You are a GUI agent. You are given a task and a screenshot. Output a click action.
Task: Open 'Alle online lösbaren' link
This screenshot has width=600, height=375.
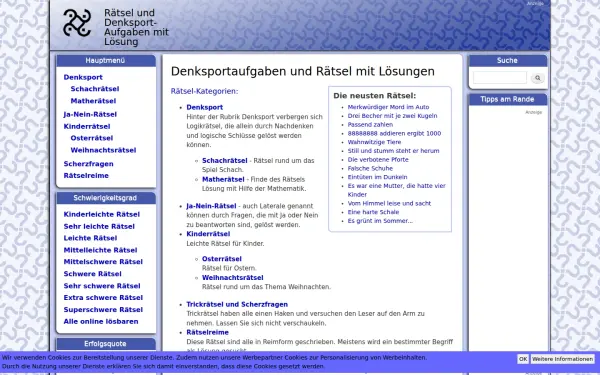point(101,321)
